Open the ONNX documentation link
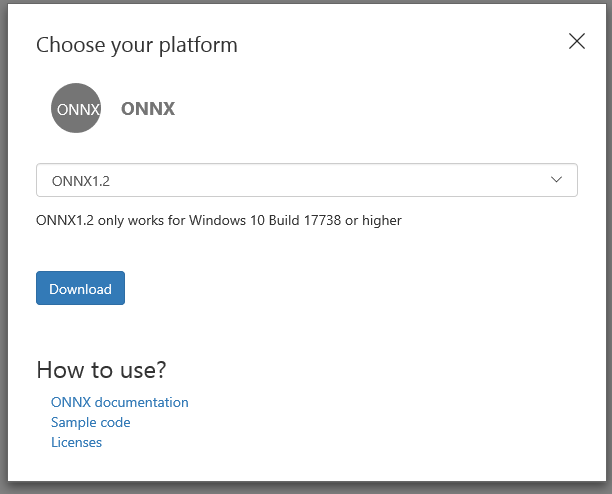Viewport: 612px width, 494px height. pos(120,402)
